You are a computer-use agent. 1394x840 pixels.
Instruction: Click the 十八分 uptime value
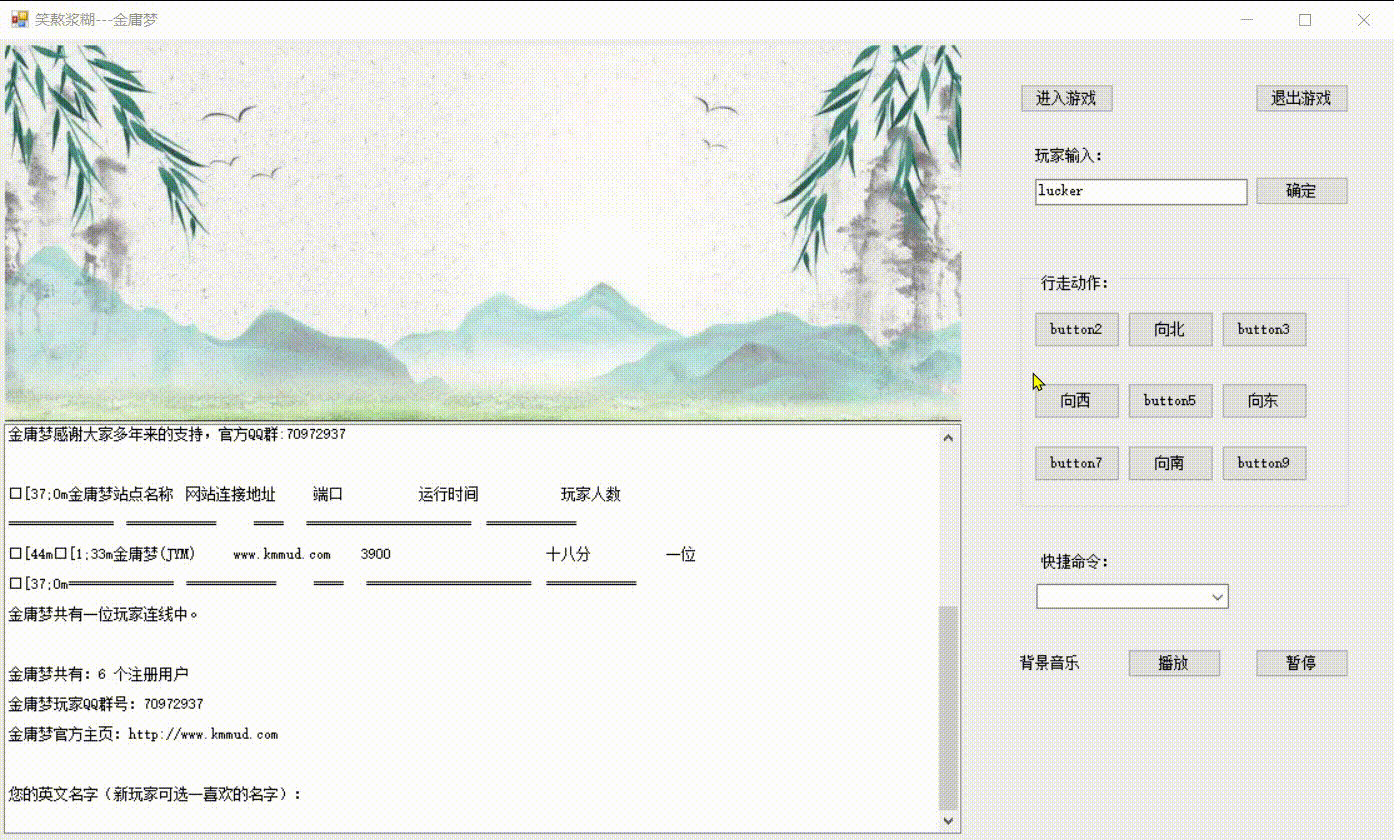(x=568, y=554)
